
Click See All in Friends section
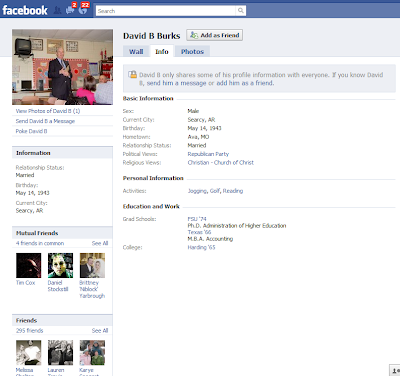[x=100, y=331]
